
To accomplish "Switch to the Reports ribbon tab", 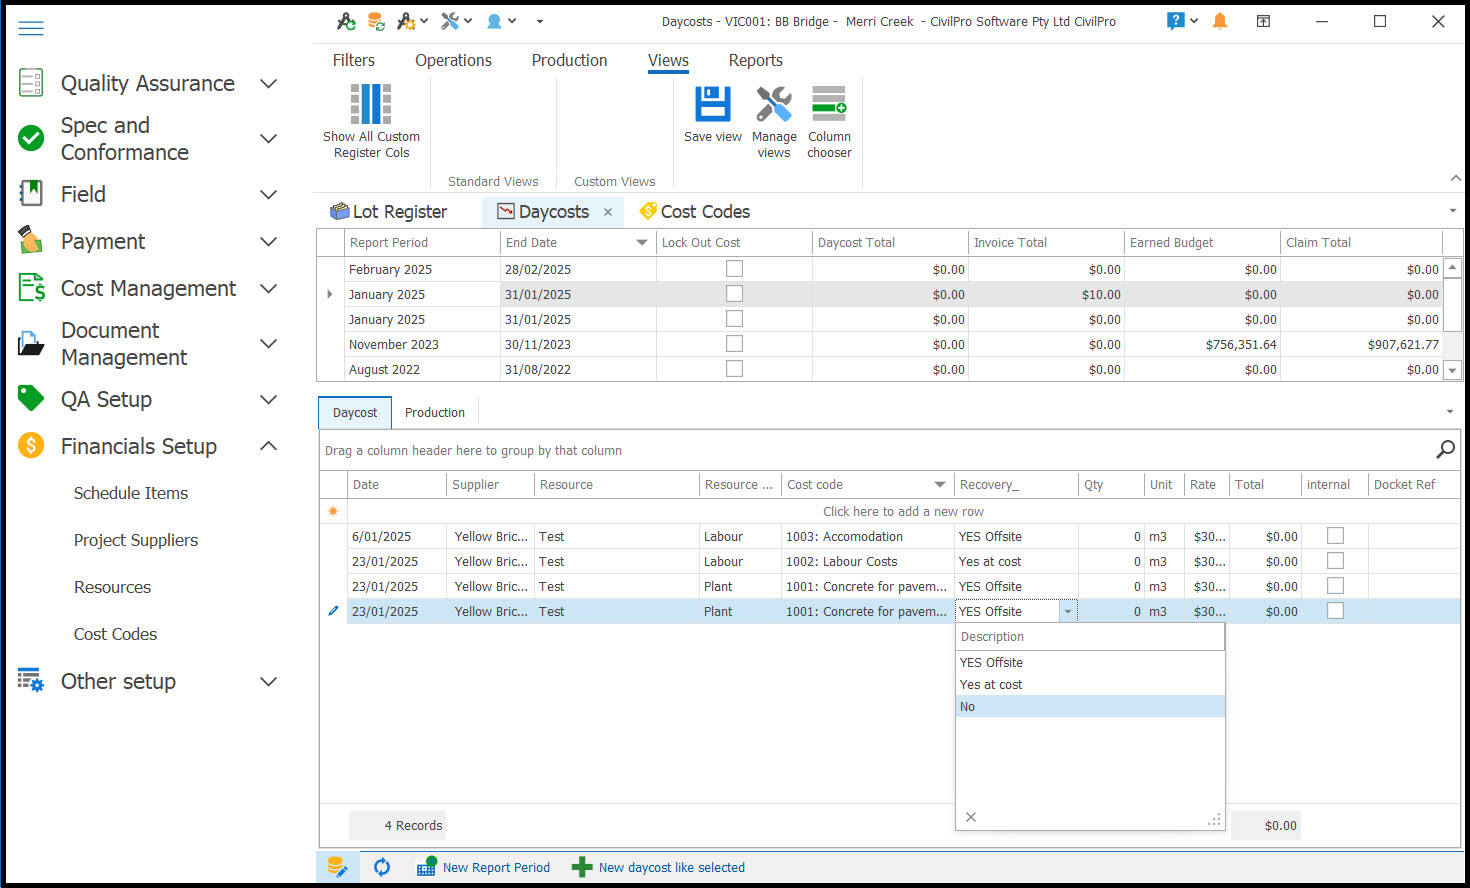I will 755,61.
